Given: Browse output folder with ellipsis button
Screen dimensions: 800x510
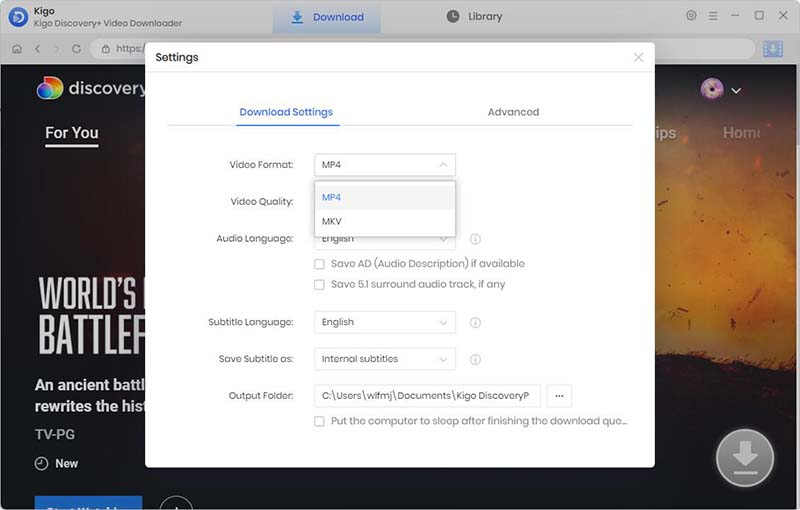Looking at the screenshot, I should pos(559,396).
